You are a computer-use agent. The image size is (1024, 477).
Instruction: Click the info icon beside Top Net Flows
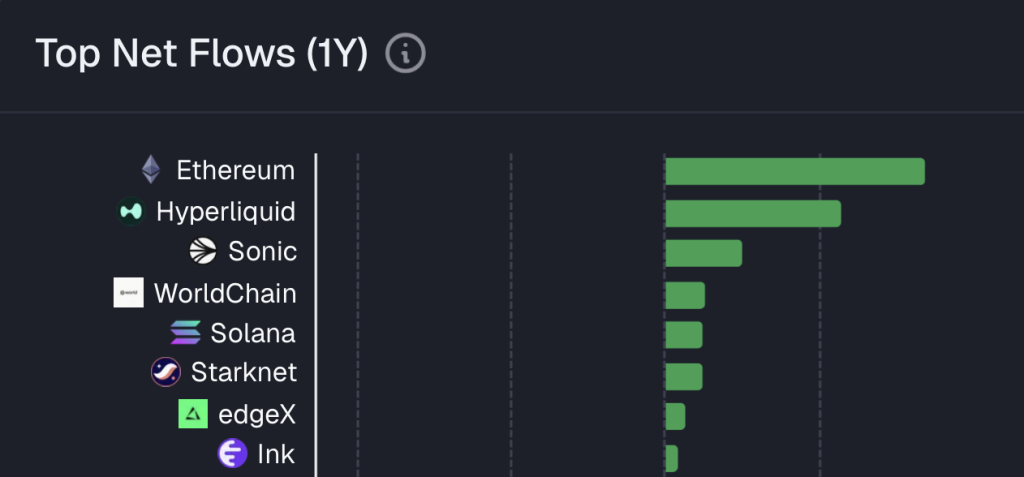pyautogui.click(x=406, y=54)
